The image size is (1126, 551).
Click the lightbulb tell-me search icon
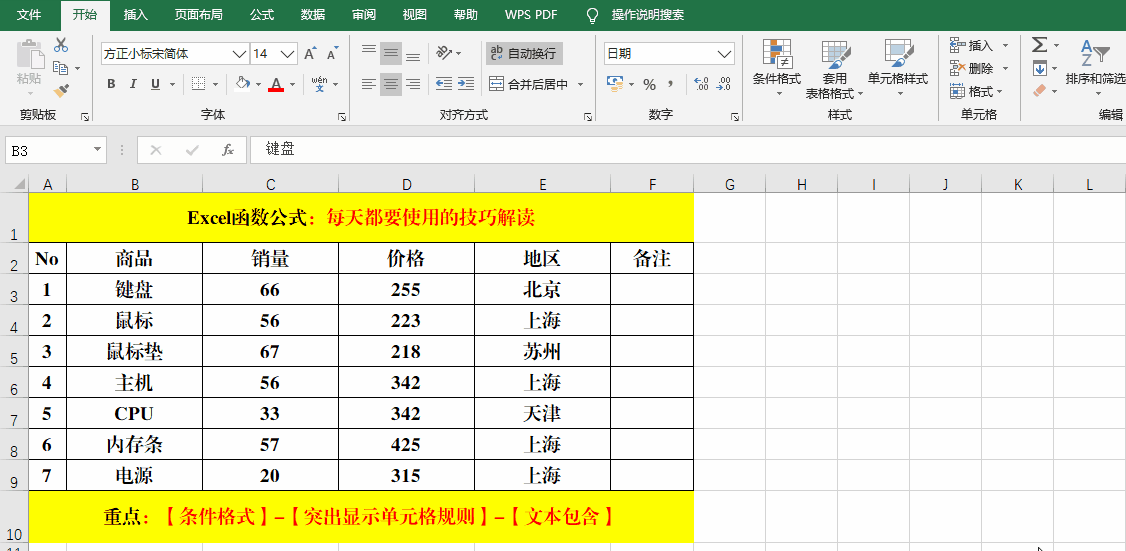[592, 15]
